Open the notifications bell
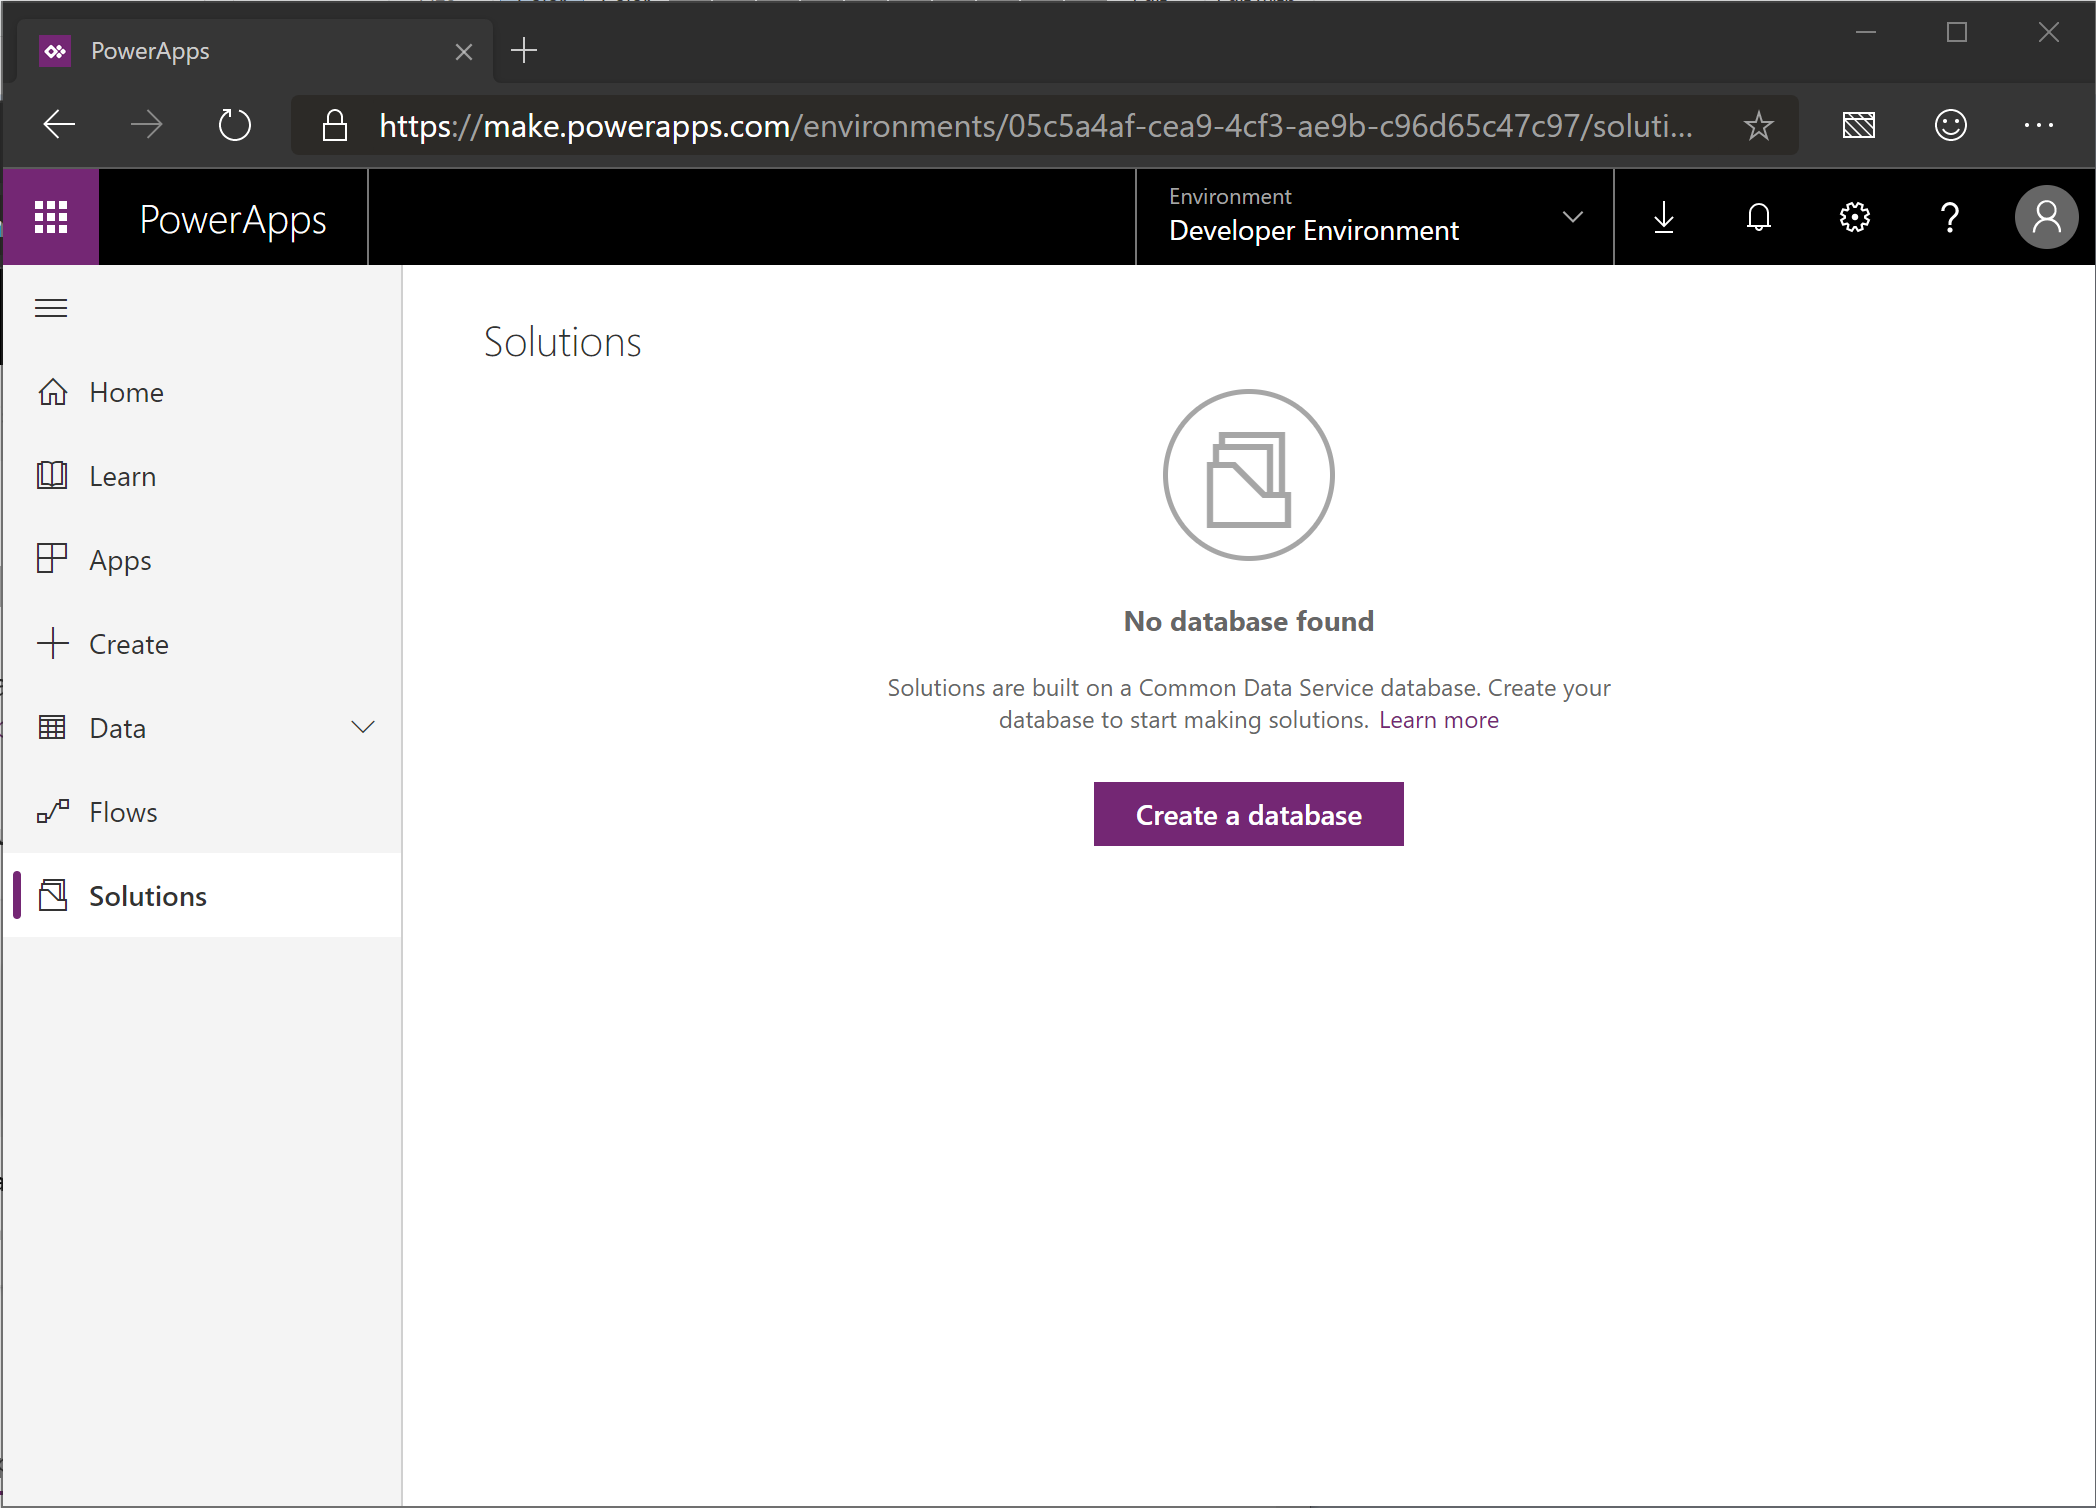Image resolution: width=2096 pixels, height=1508 pixels. [1758, 217]
